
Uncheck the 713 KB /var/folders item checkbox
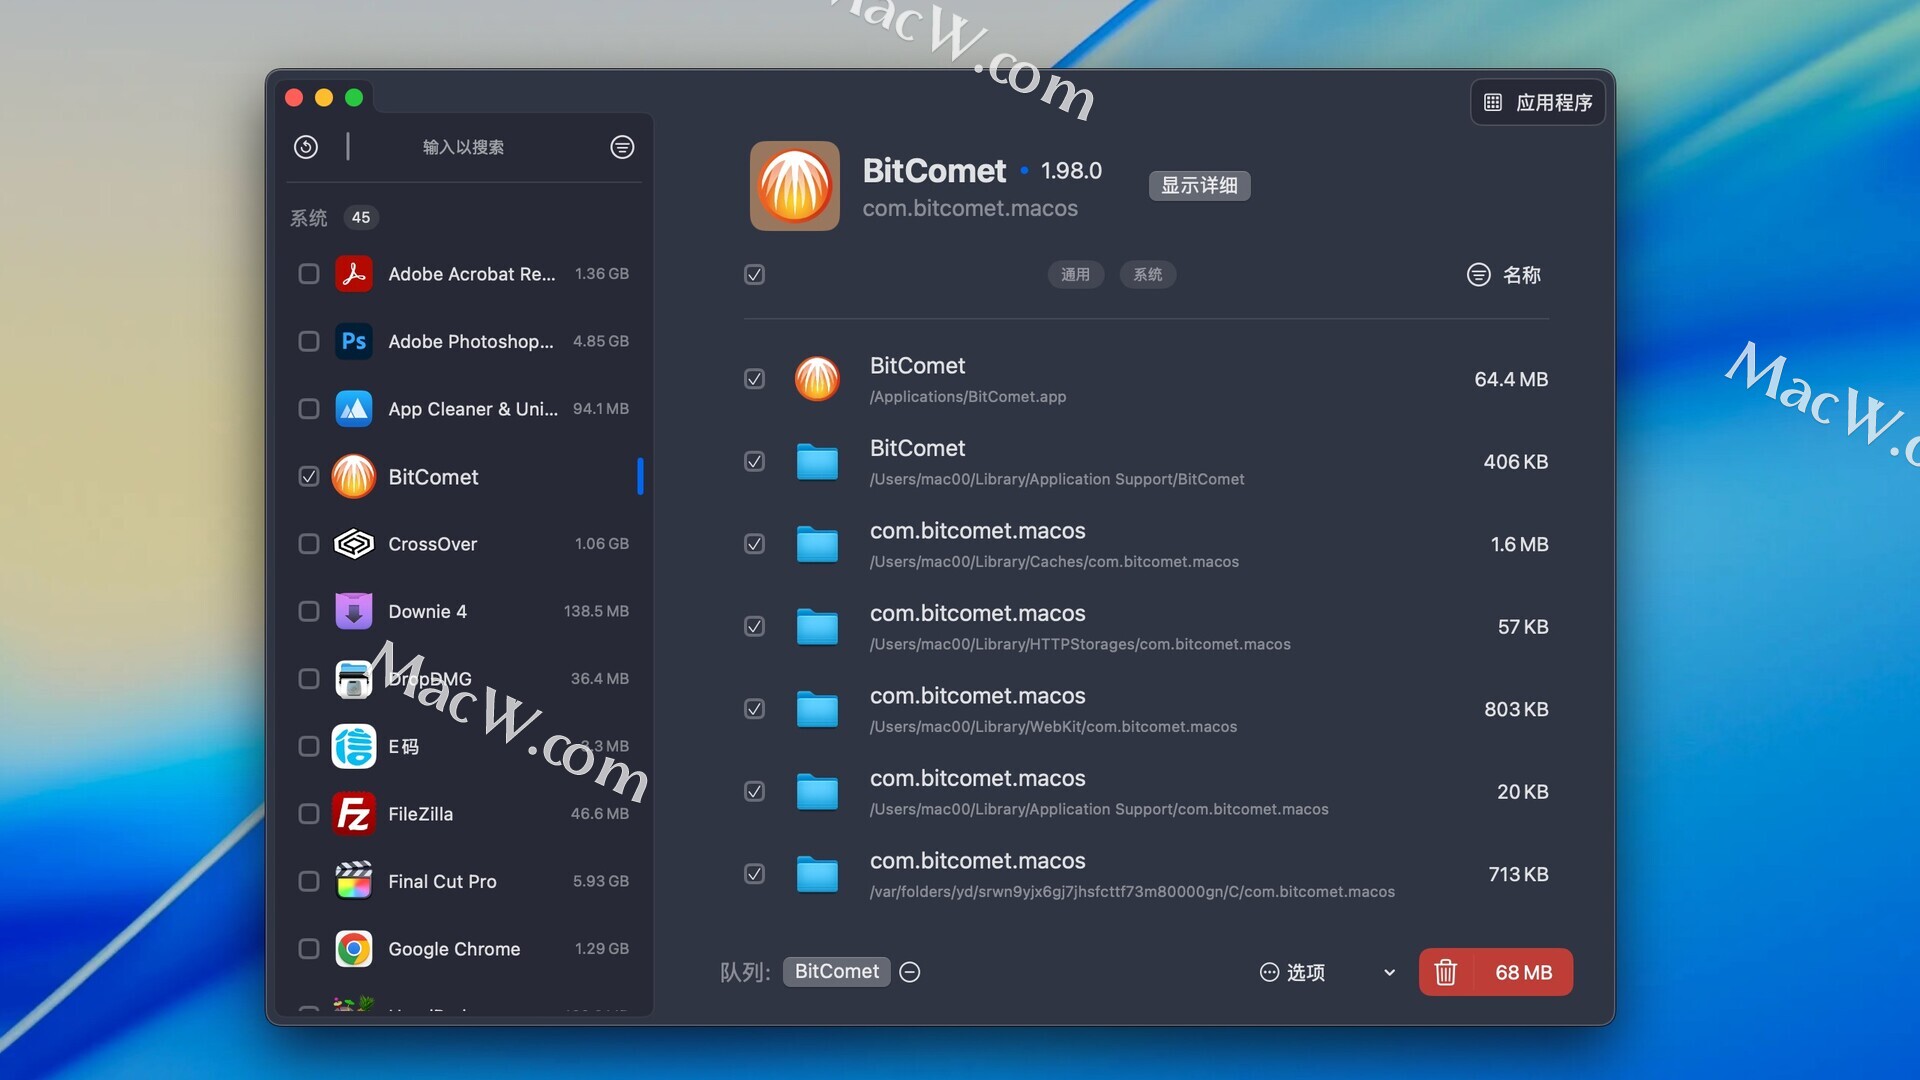pos(755,874)
